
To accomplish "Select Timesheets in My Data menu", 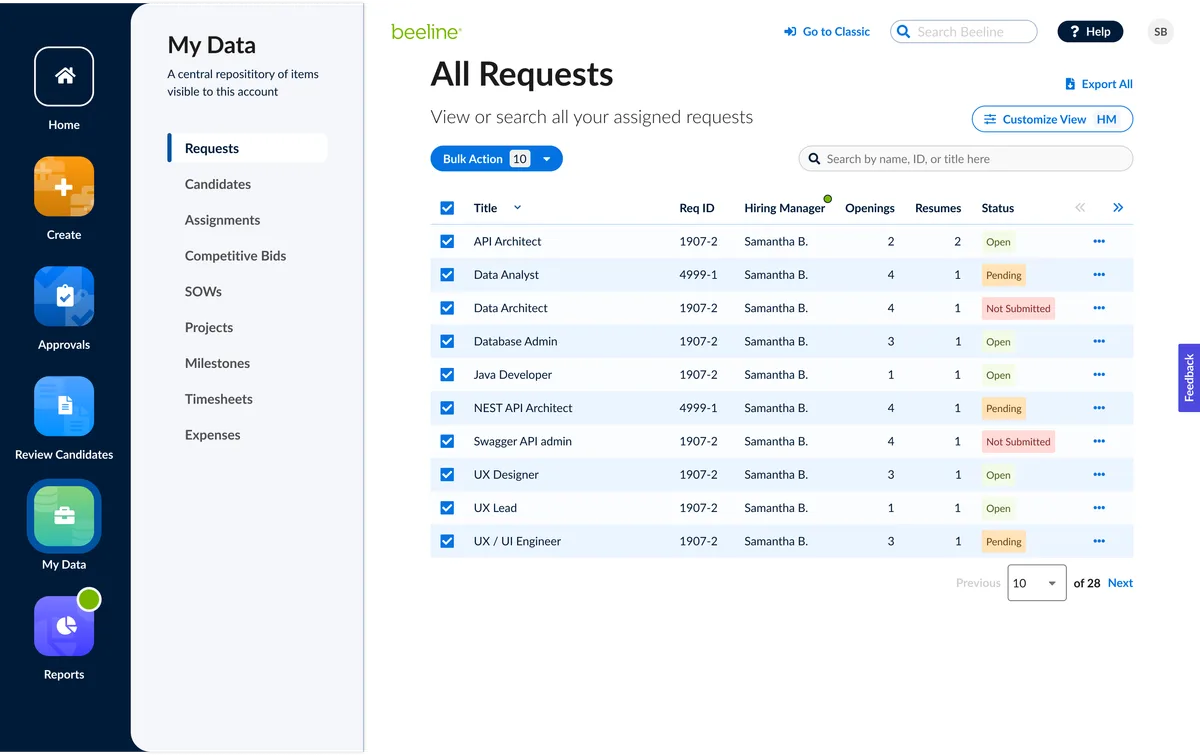I will [x=219, y=399].
